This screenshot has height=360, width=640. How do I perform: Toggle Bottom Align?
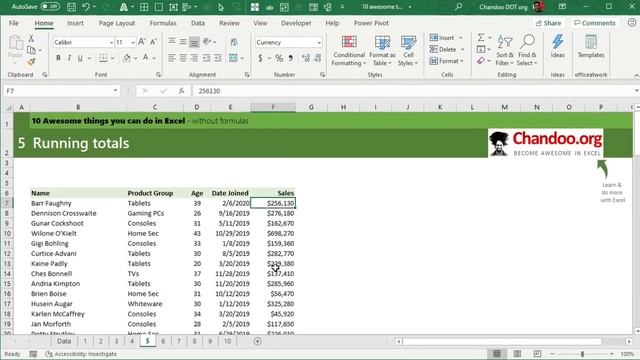(194, 42)
